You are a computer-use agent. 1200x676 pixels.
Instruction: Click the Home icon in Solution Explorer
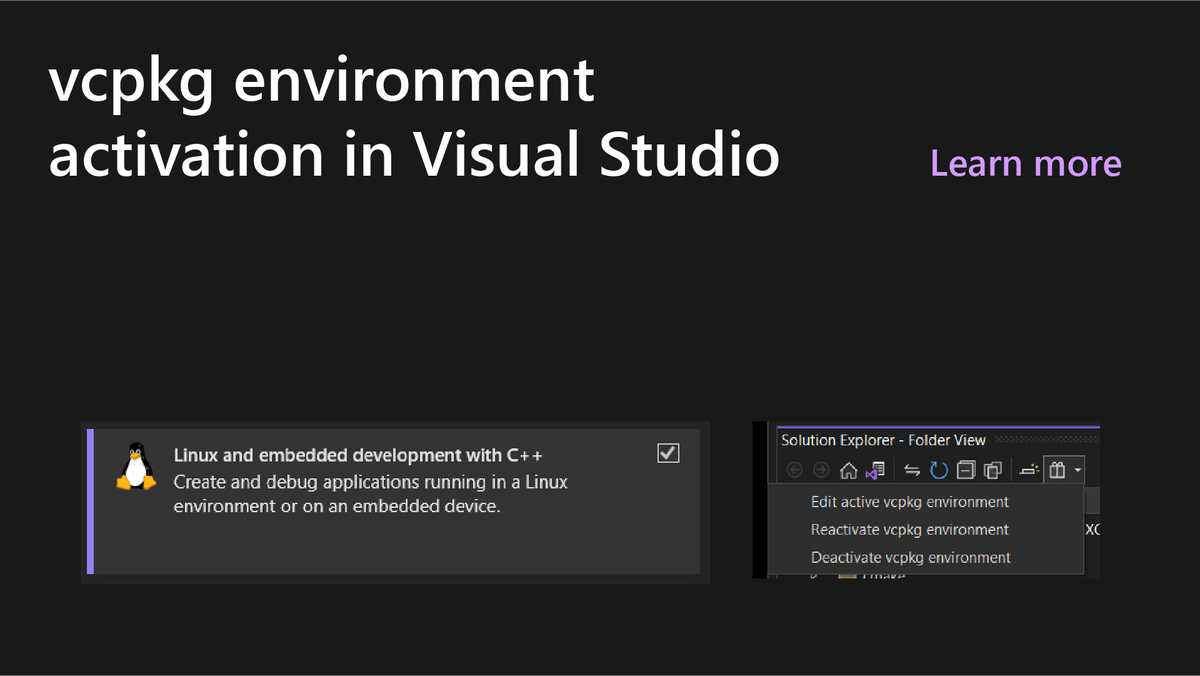[x=849, y=470]
